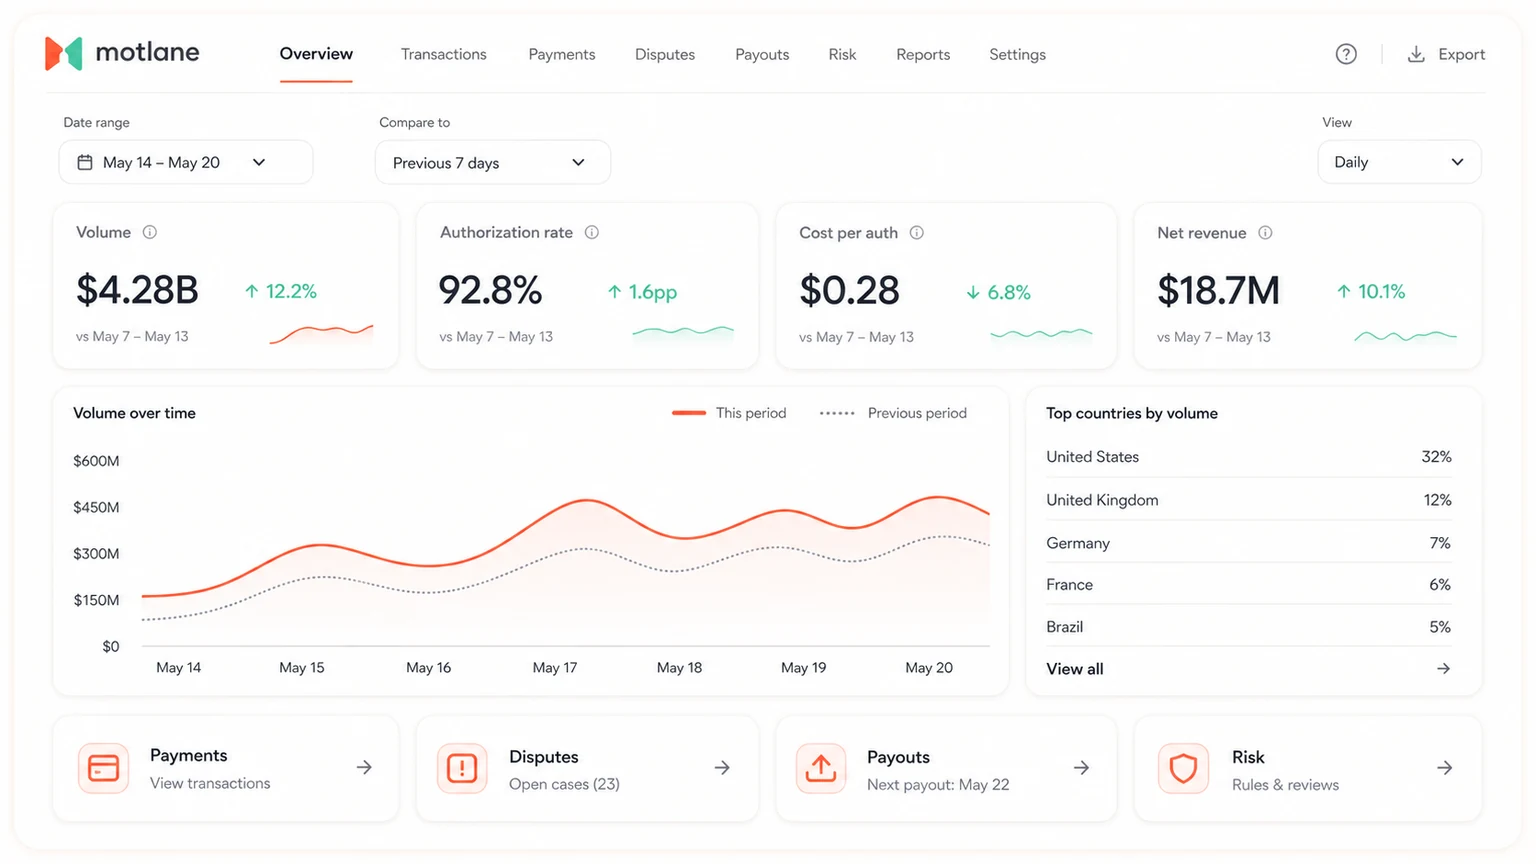Open the Compare to Previous 7 days dropdown
This screenshot has width=1536, height=864.
[493, 162]
